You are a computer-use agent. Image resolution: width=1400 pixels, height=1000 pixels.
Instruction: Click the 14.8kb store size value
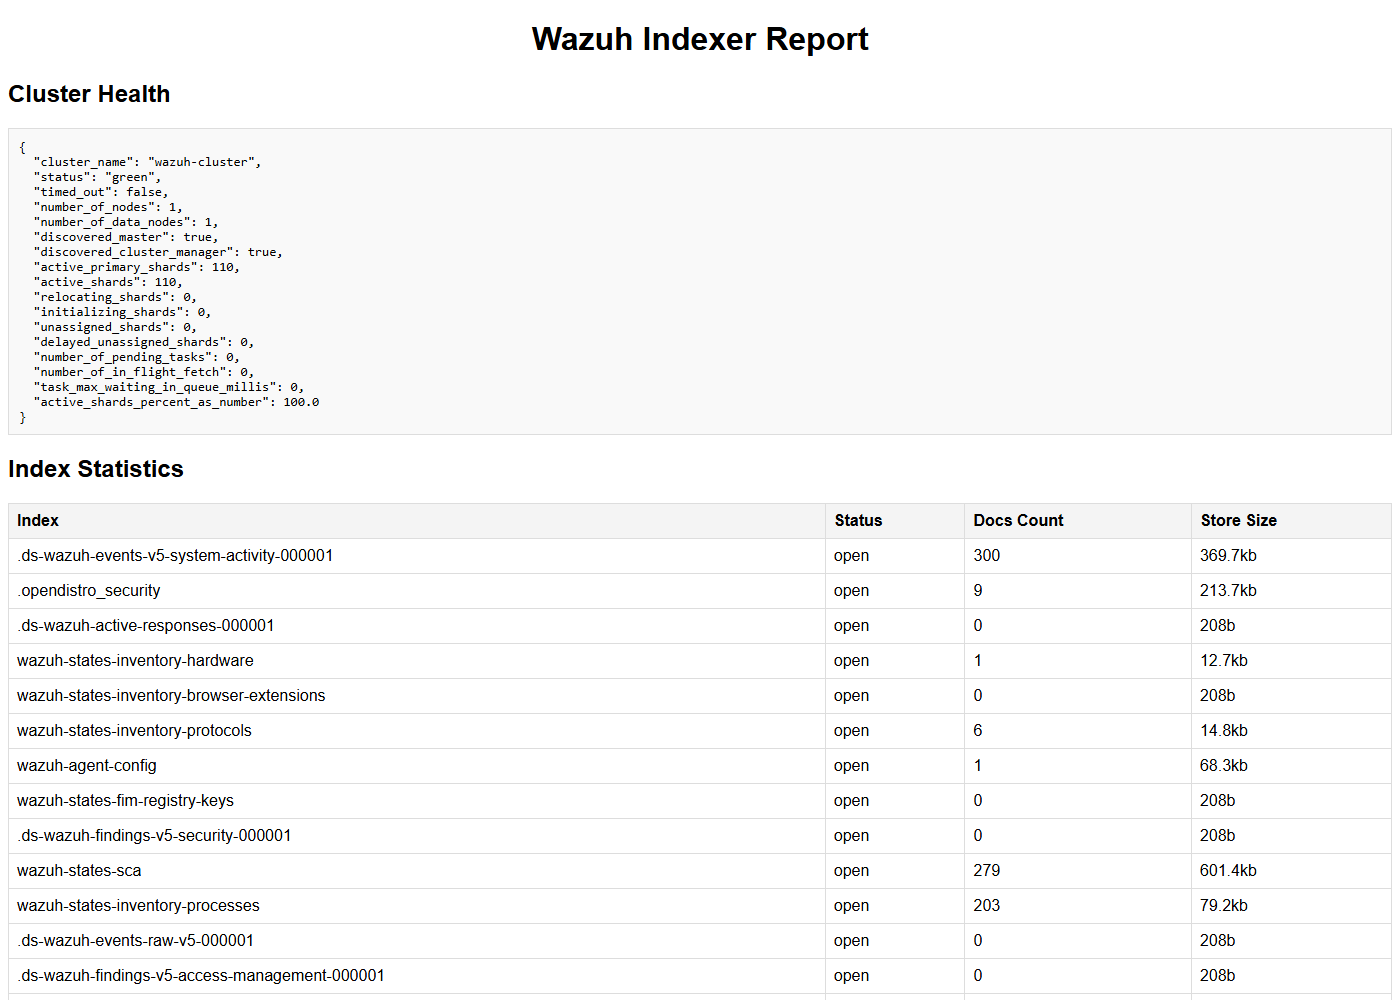point(1224,731)
